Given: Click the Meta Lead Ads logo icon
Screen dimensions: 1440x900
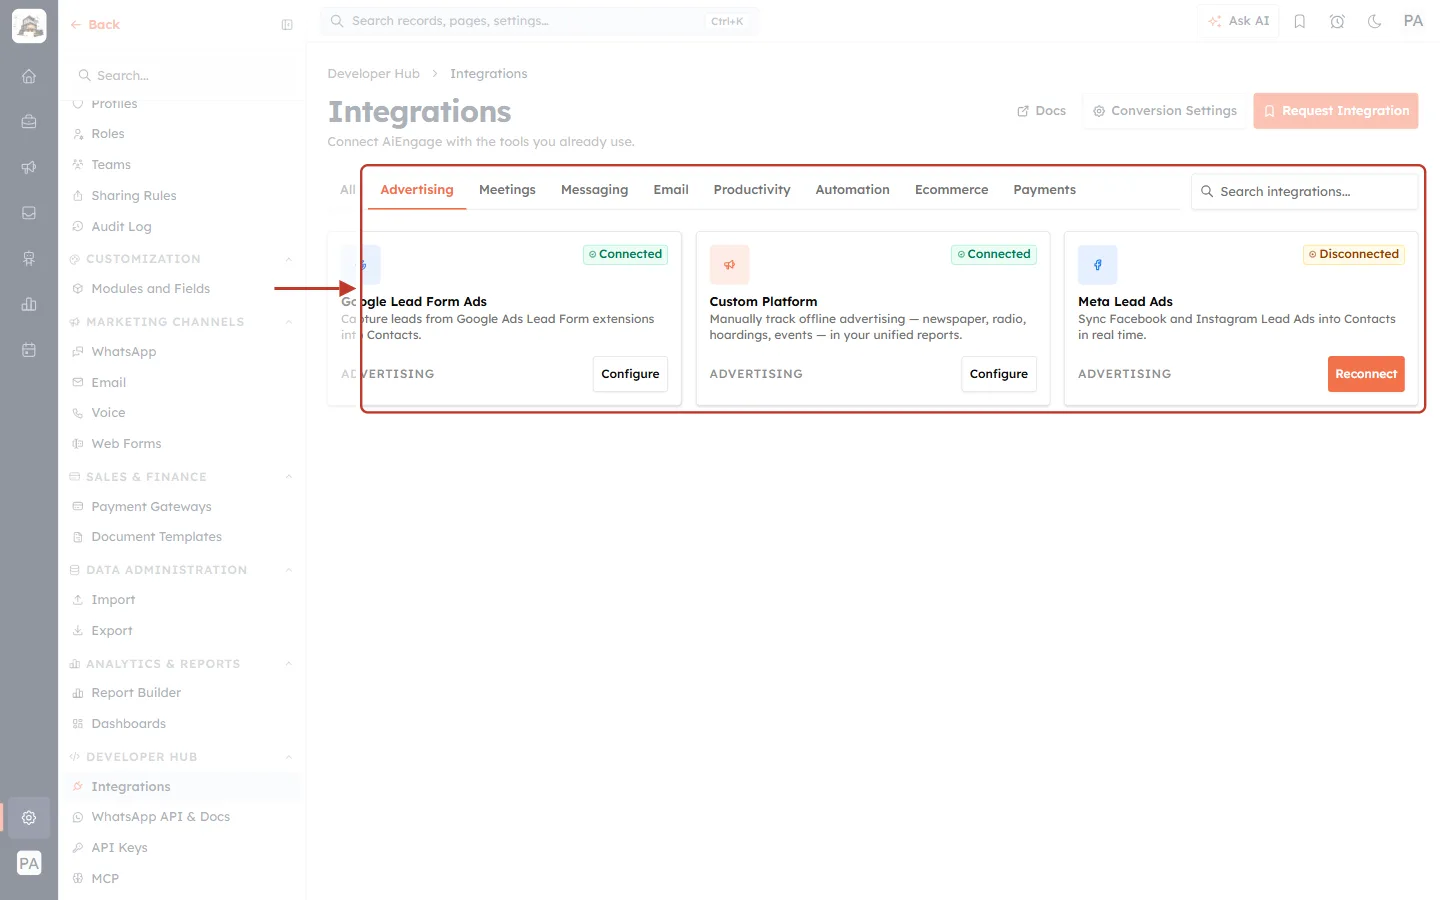Looking at the screenshot, I should pyautogui.click(x=1098, y=265).
